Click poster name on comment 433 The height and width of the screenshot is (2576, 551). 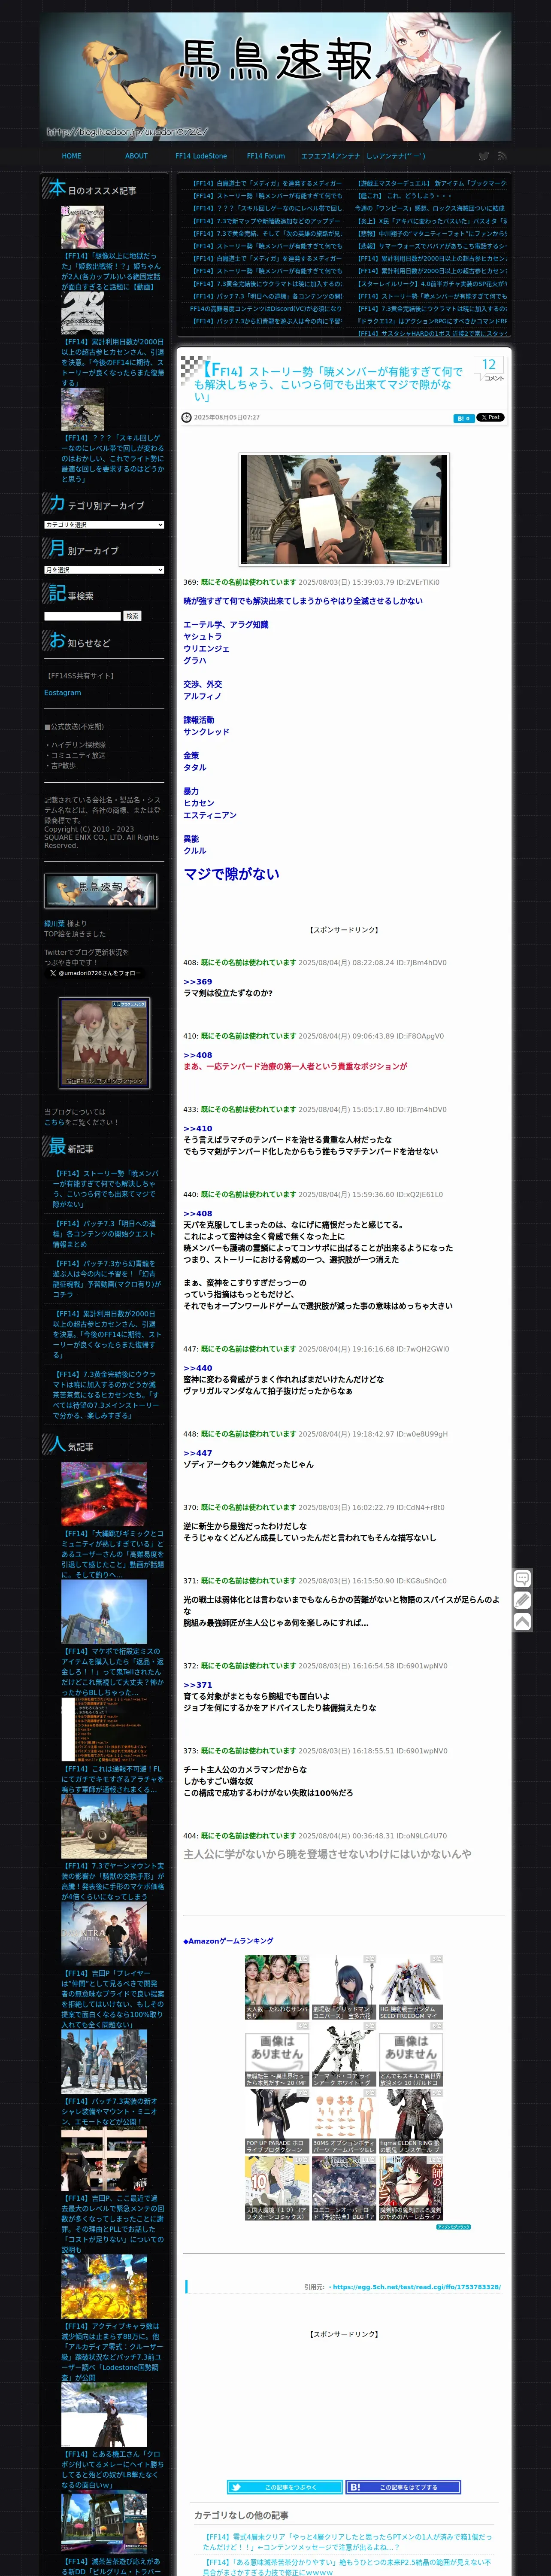[248, 1109]
